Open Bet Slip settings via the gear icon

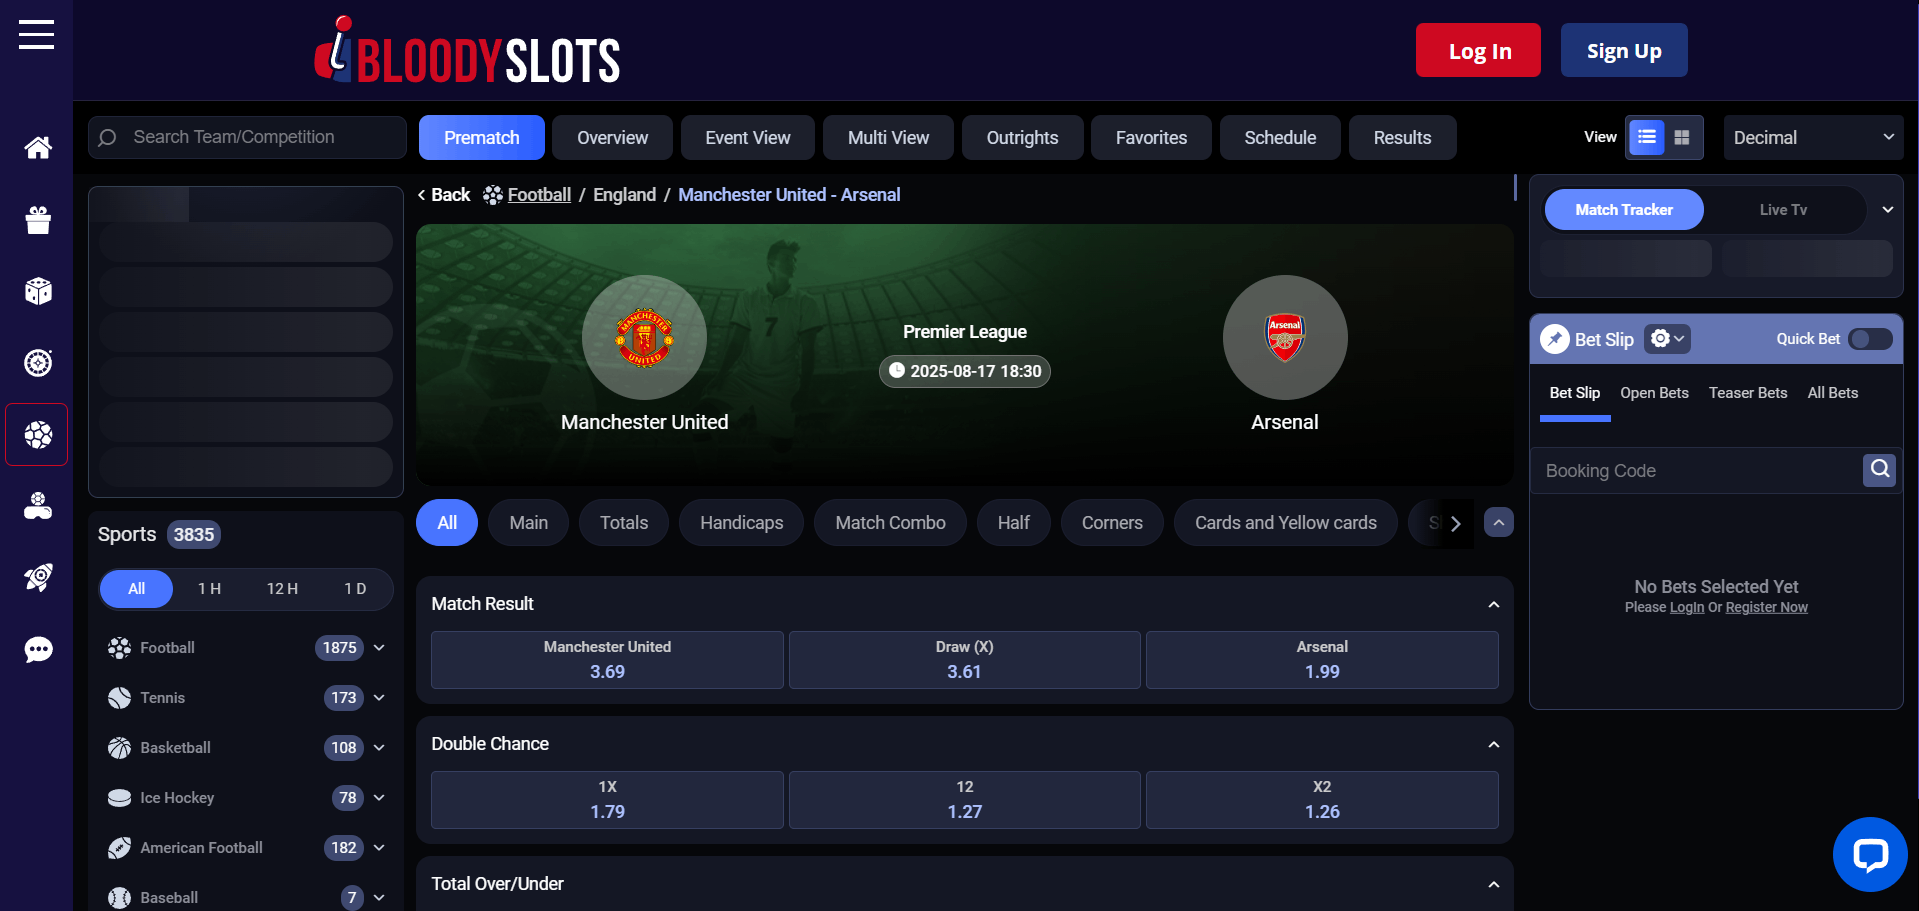tap(1666, 339)
